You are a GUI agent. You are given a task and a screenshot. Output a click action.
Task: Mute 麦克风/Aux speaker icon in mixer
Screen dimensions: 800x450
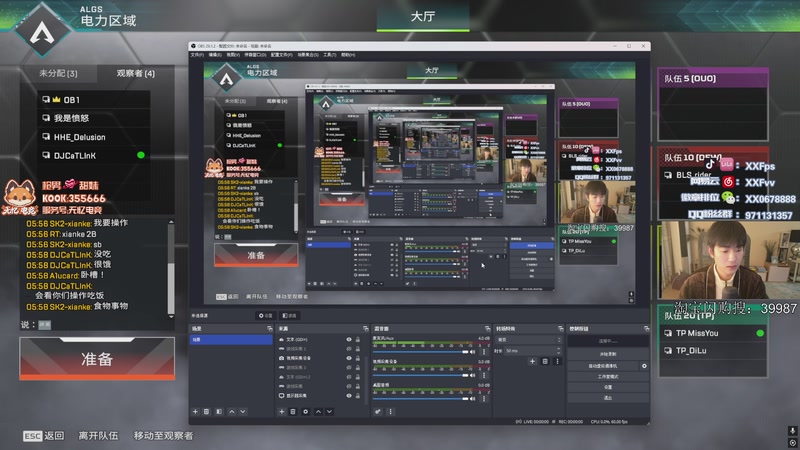[473, 352]
